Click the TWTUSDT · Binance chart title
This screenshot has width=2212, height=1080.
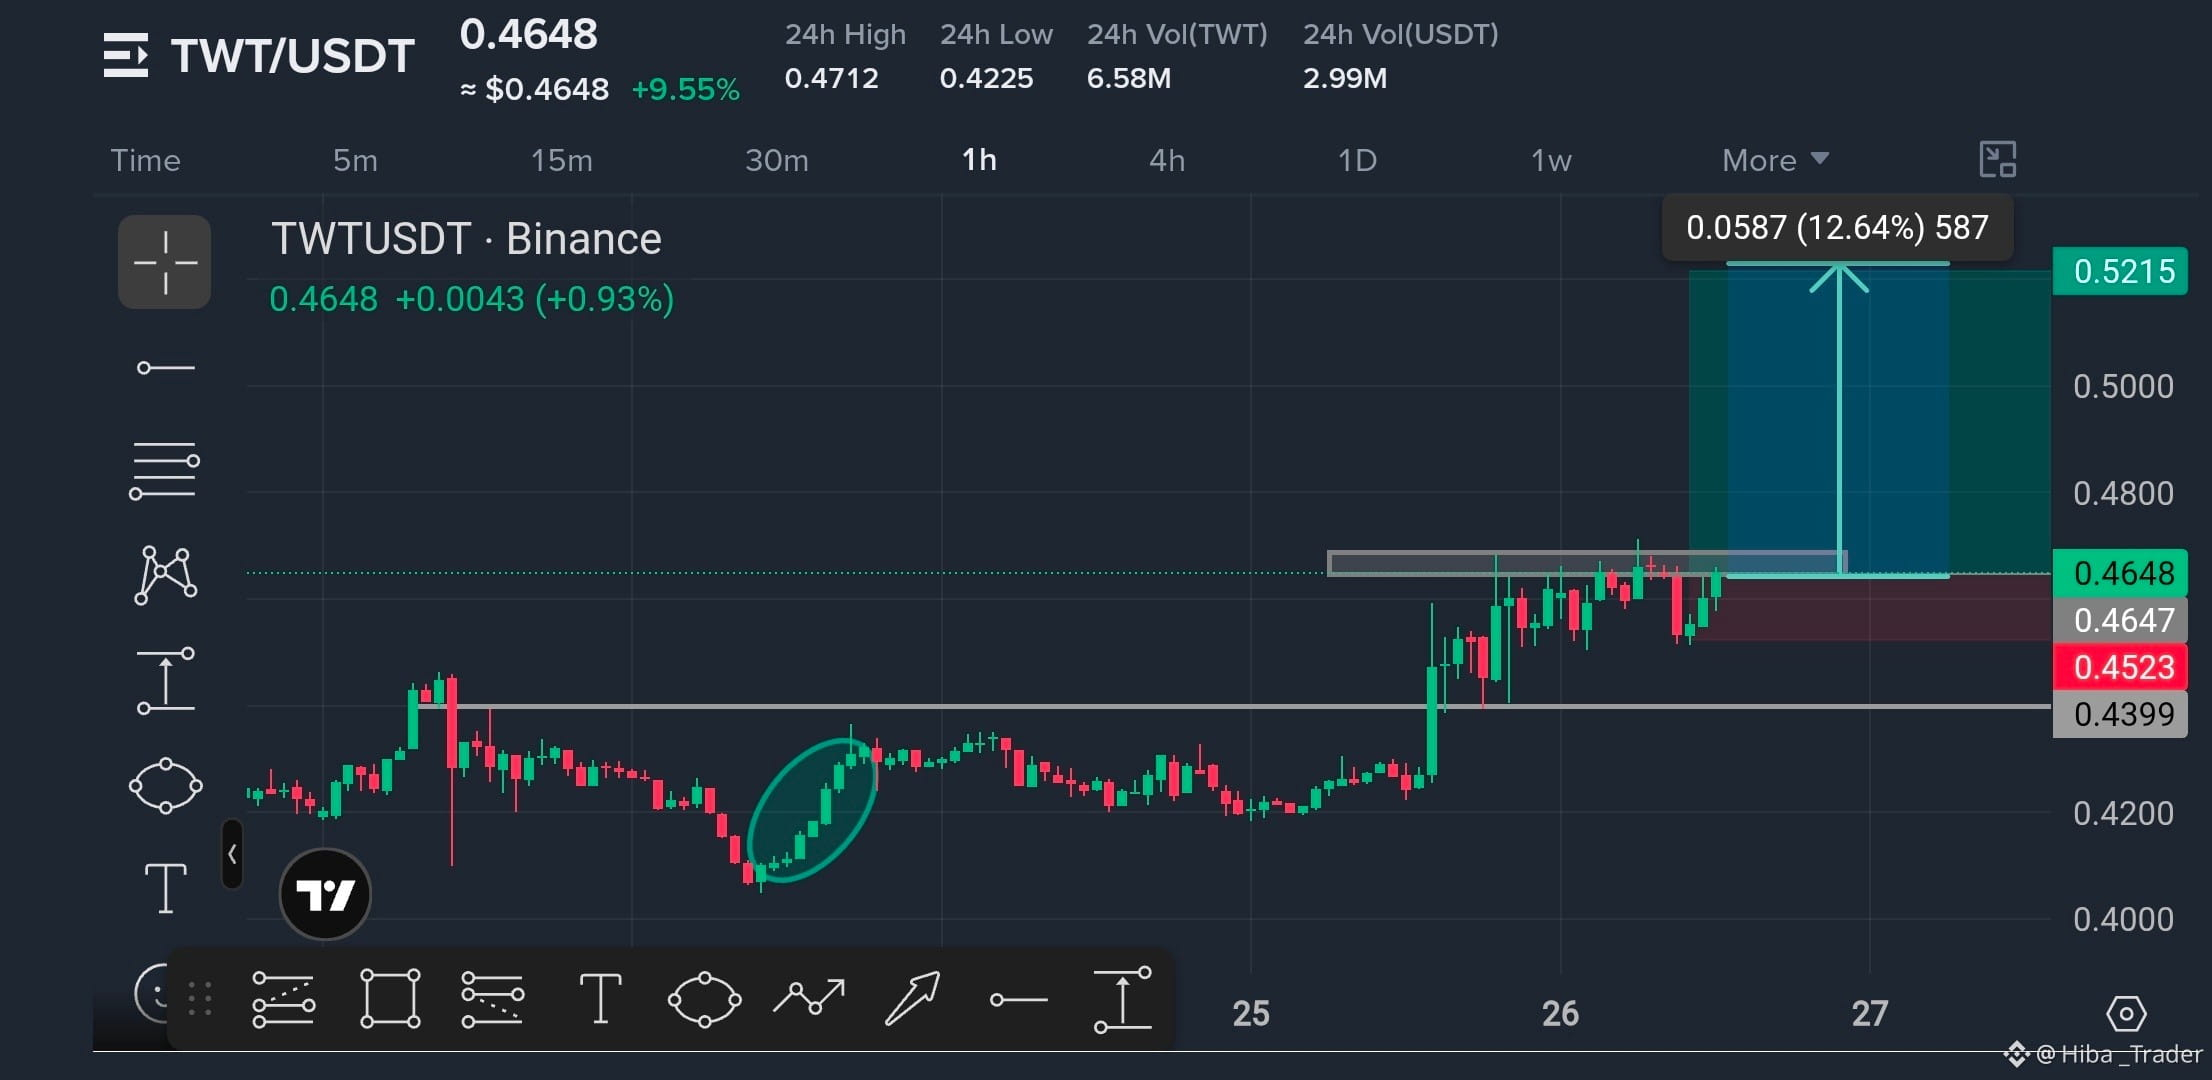(x=466, y=239)
